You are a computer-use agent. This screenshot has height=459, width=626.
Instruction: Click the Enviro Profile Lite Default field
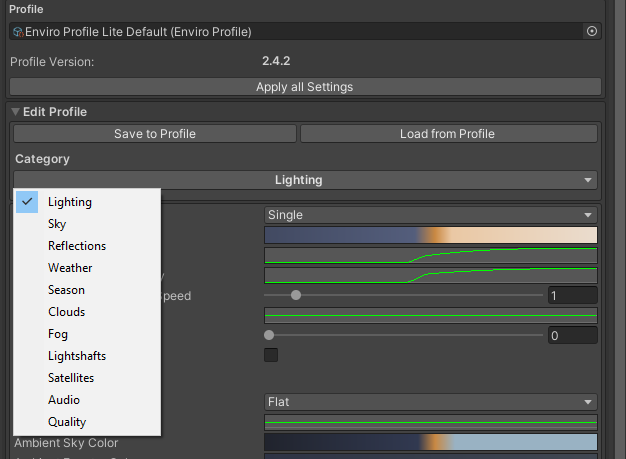click(x=305, y=31)
